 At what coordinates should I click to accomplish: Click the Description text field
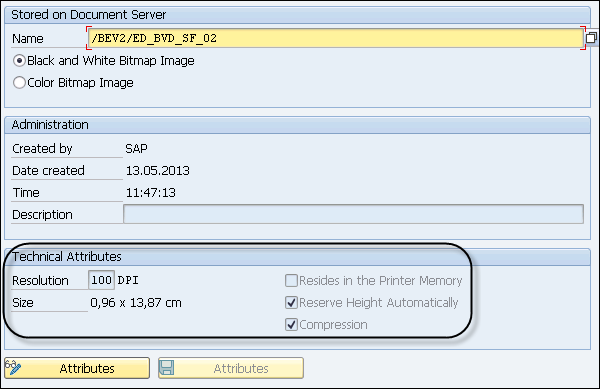[354, 214]
